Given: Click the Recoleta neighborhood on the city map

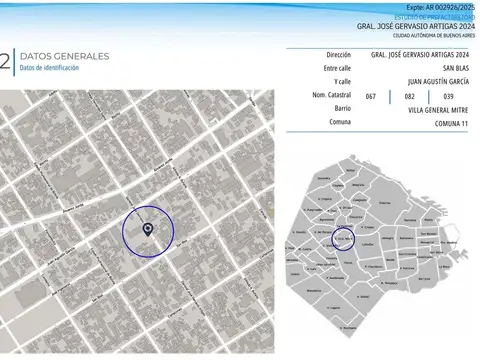Looking at the screenshot, I should point(410,220).
